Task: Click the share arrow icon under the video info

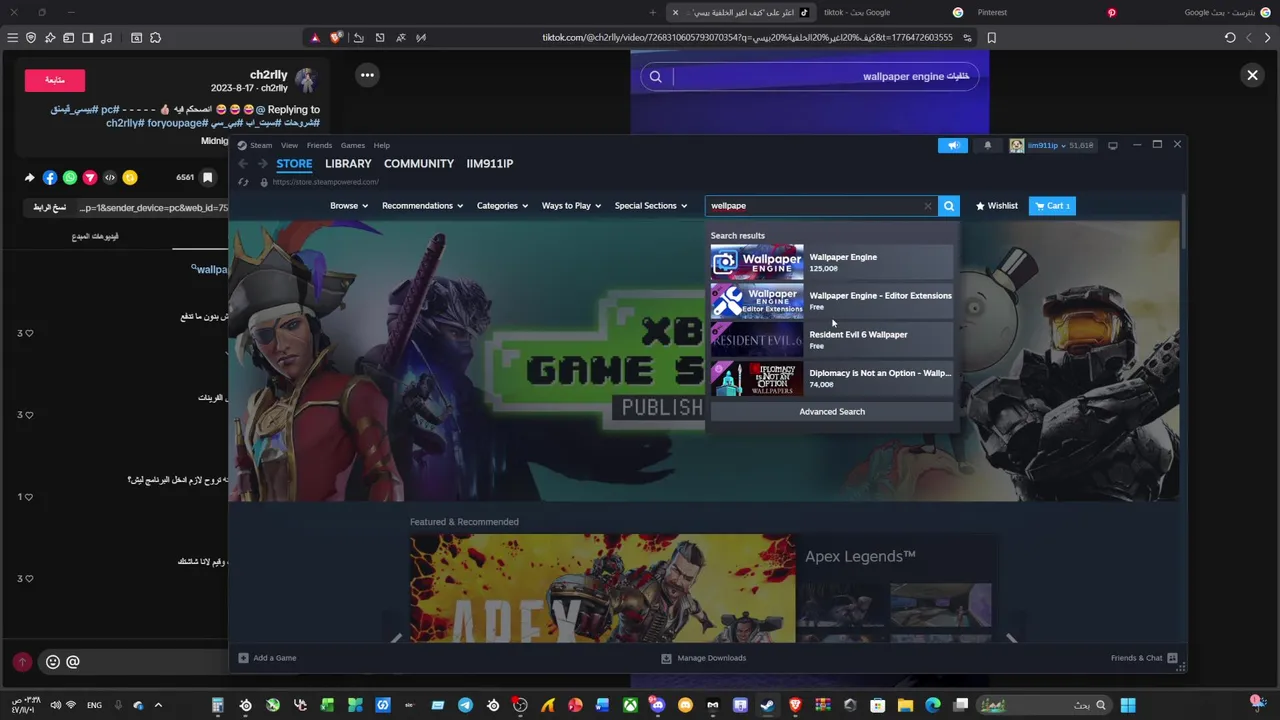Action: 29,178
